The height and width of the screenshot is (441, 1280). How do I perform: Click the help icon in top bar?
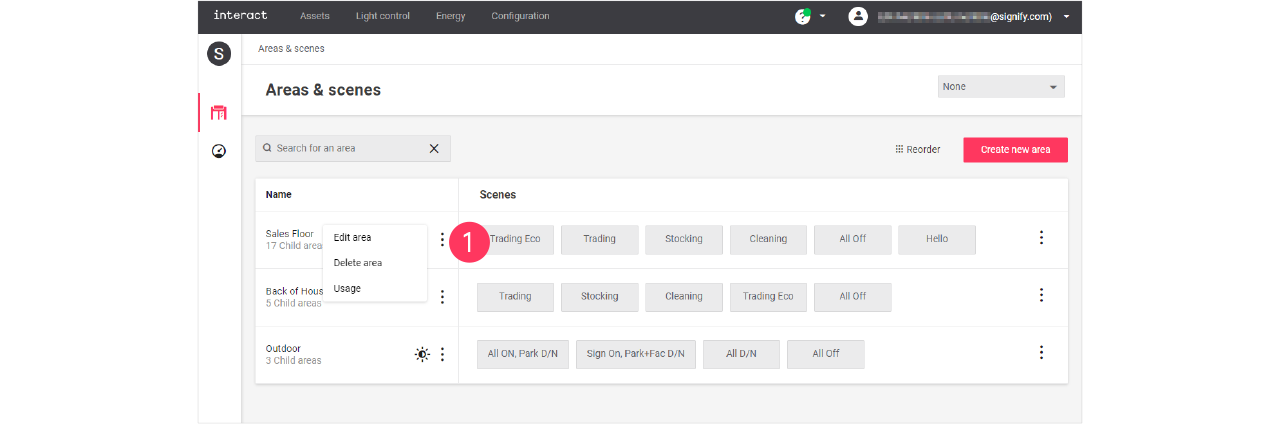802,16
